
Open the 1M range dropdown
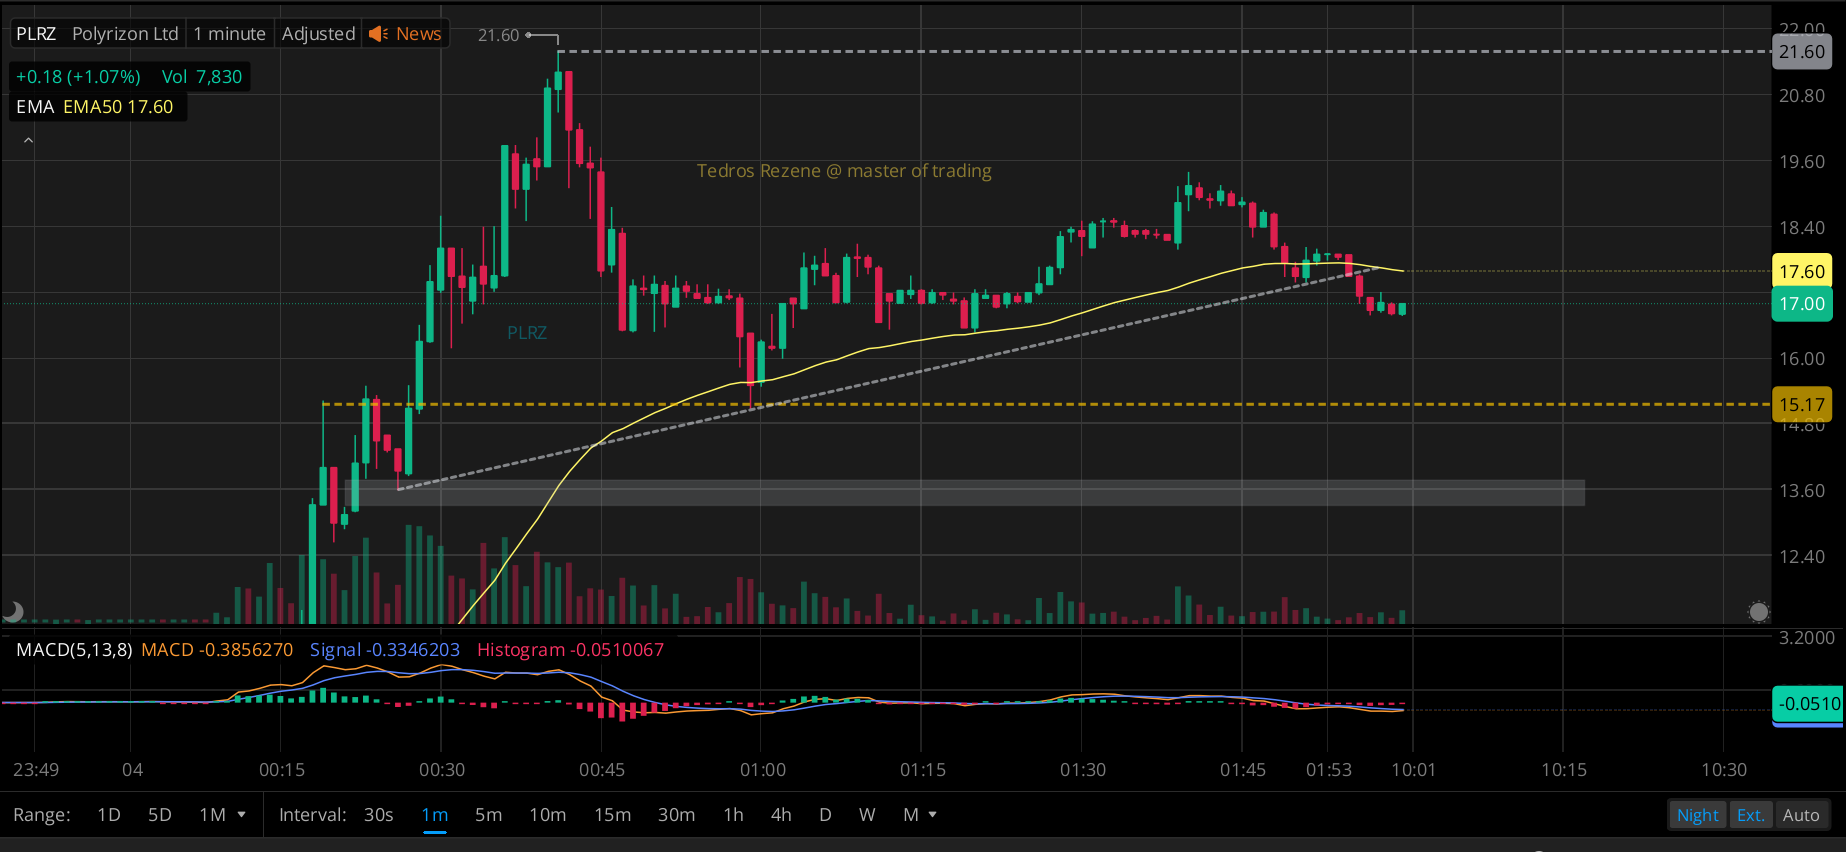[x=222, y=815]
